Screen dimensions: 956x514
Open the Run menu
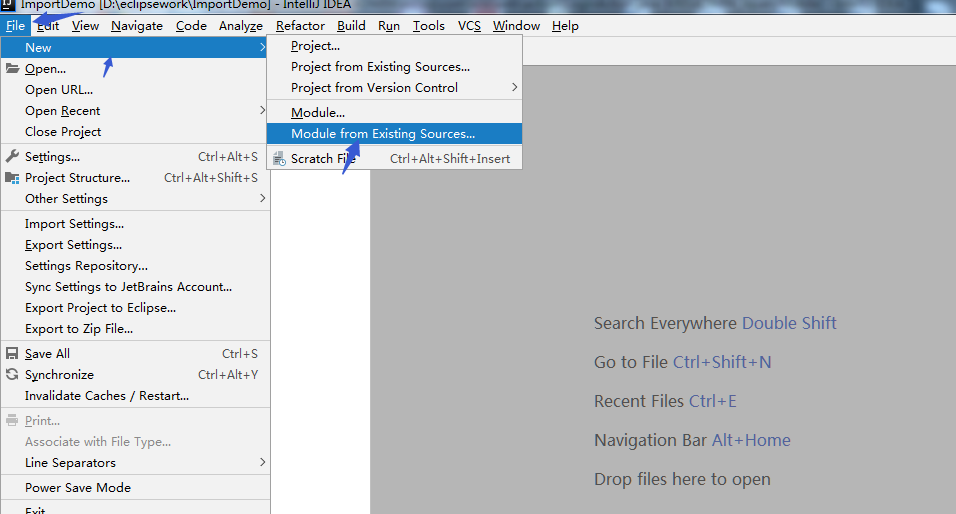point(389,26)
